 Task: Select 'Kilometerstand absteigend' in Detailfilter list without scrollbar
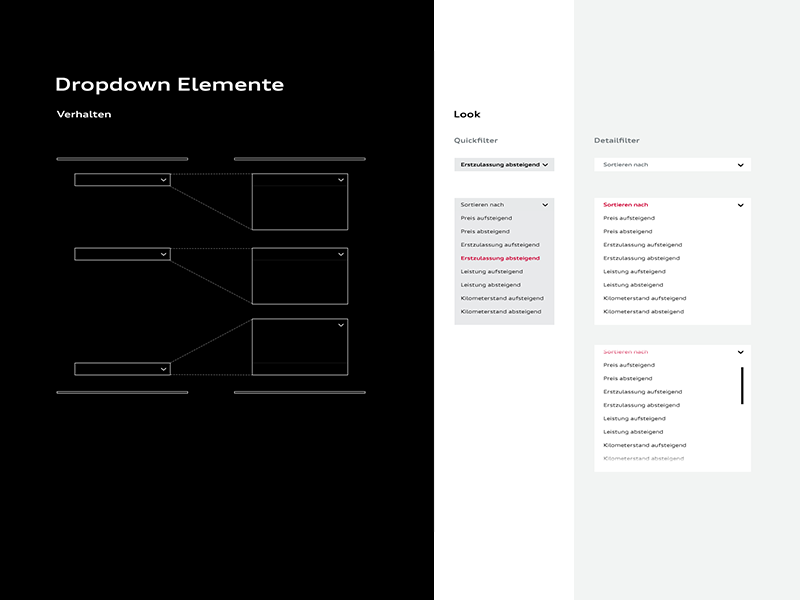(644, 311)
